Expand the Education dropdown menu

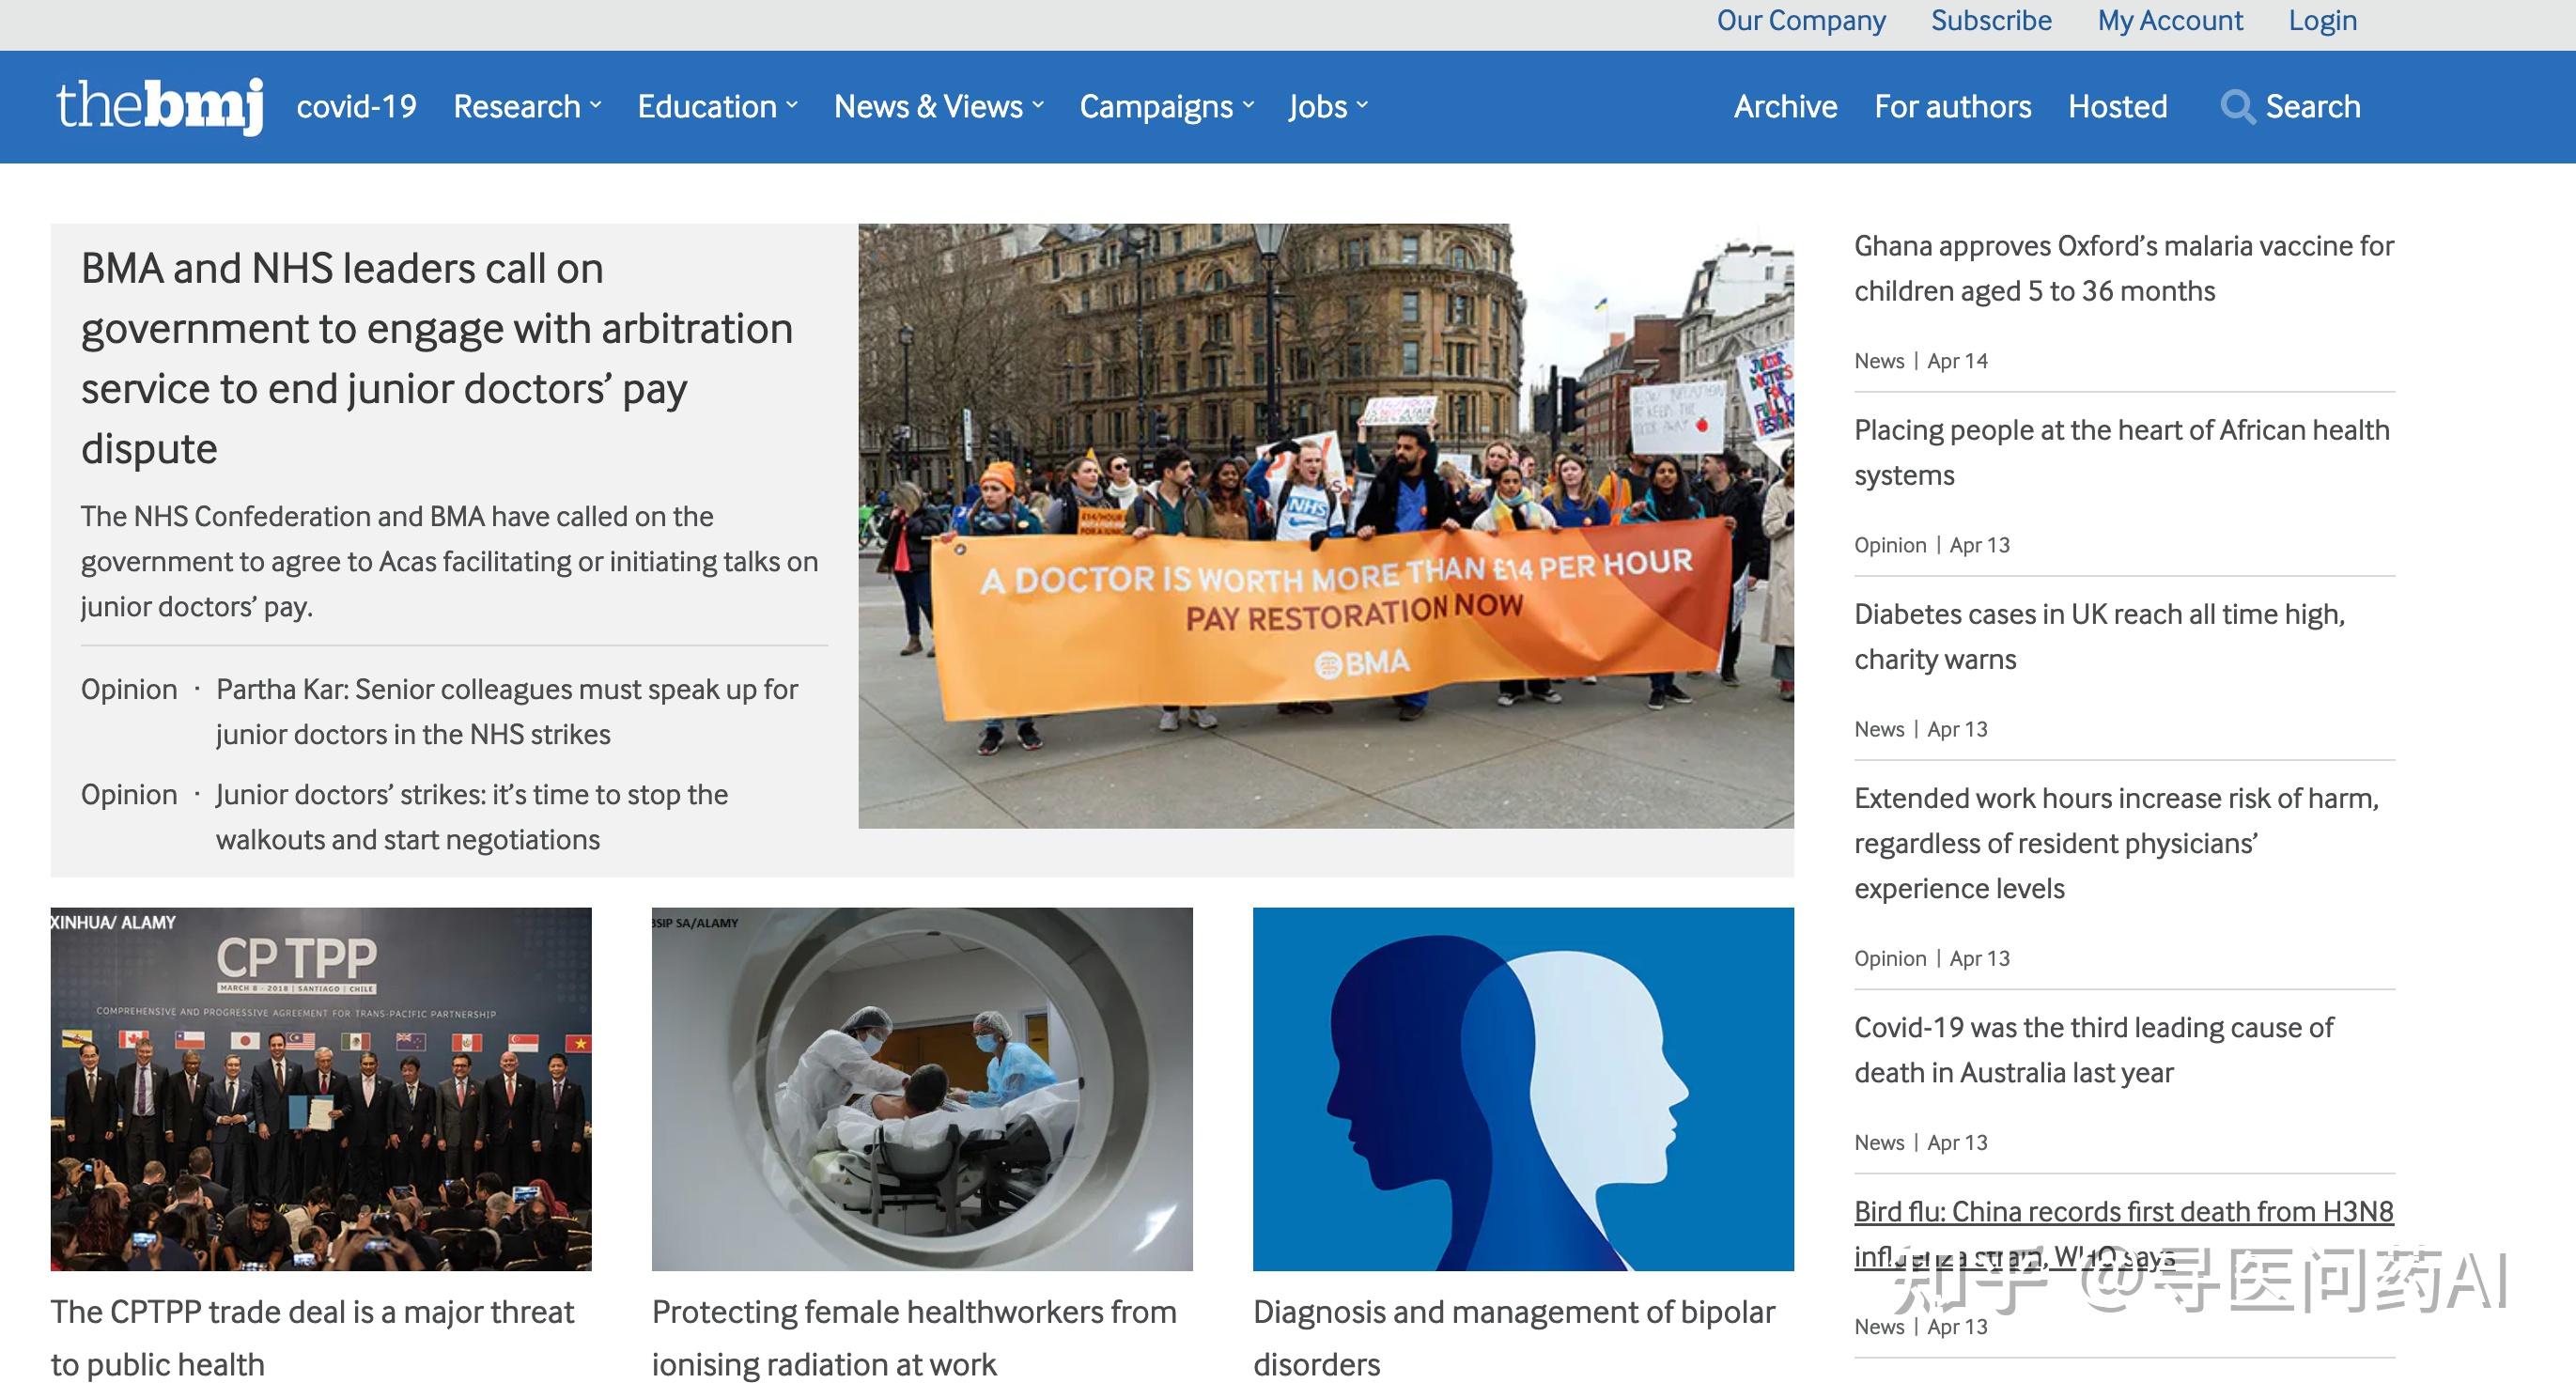tap(717, 107)
